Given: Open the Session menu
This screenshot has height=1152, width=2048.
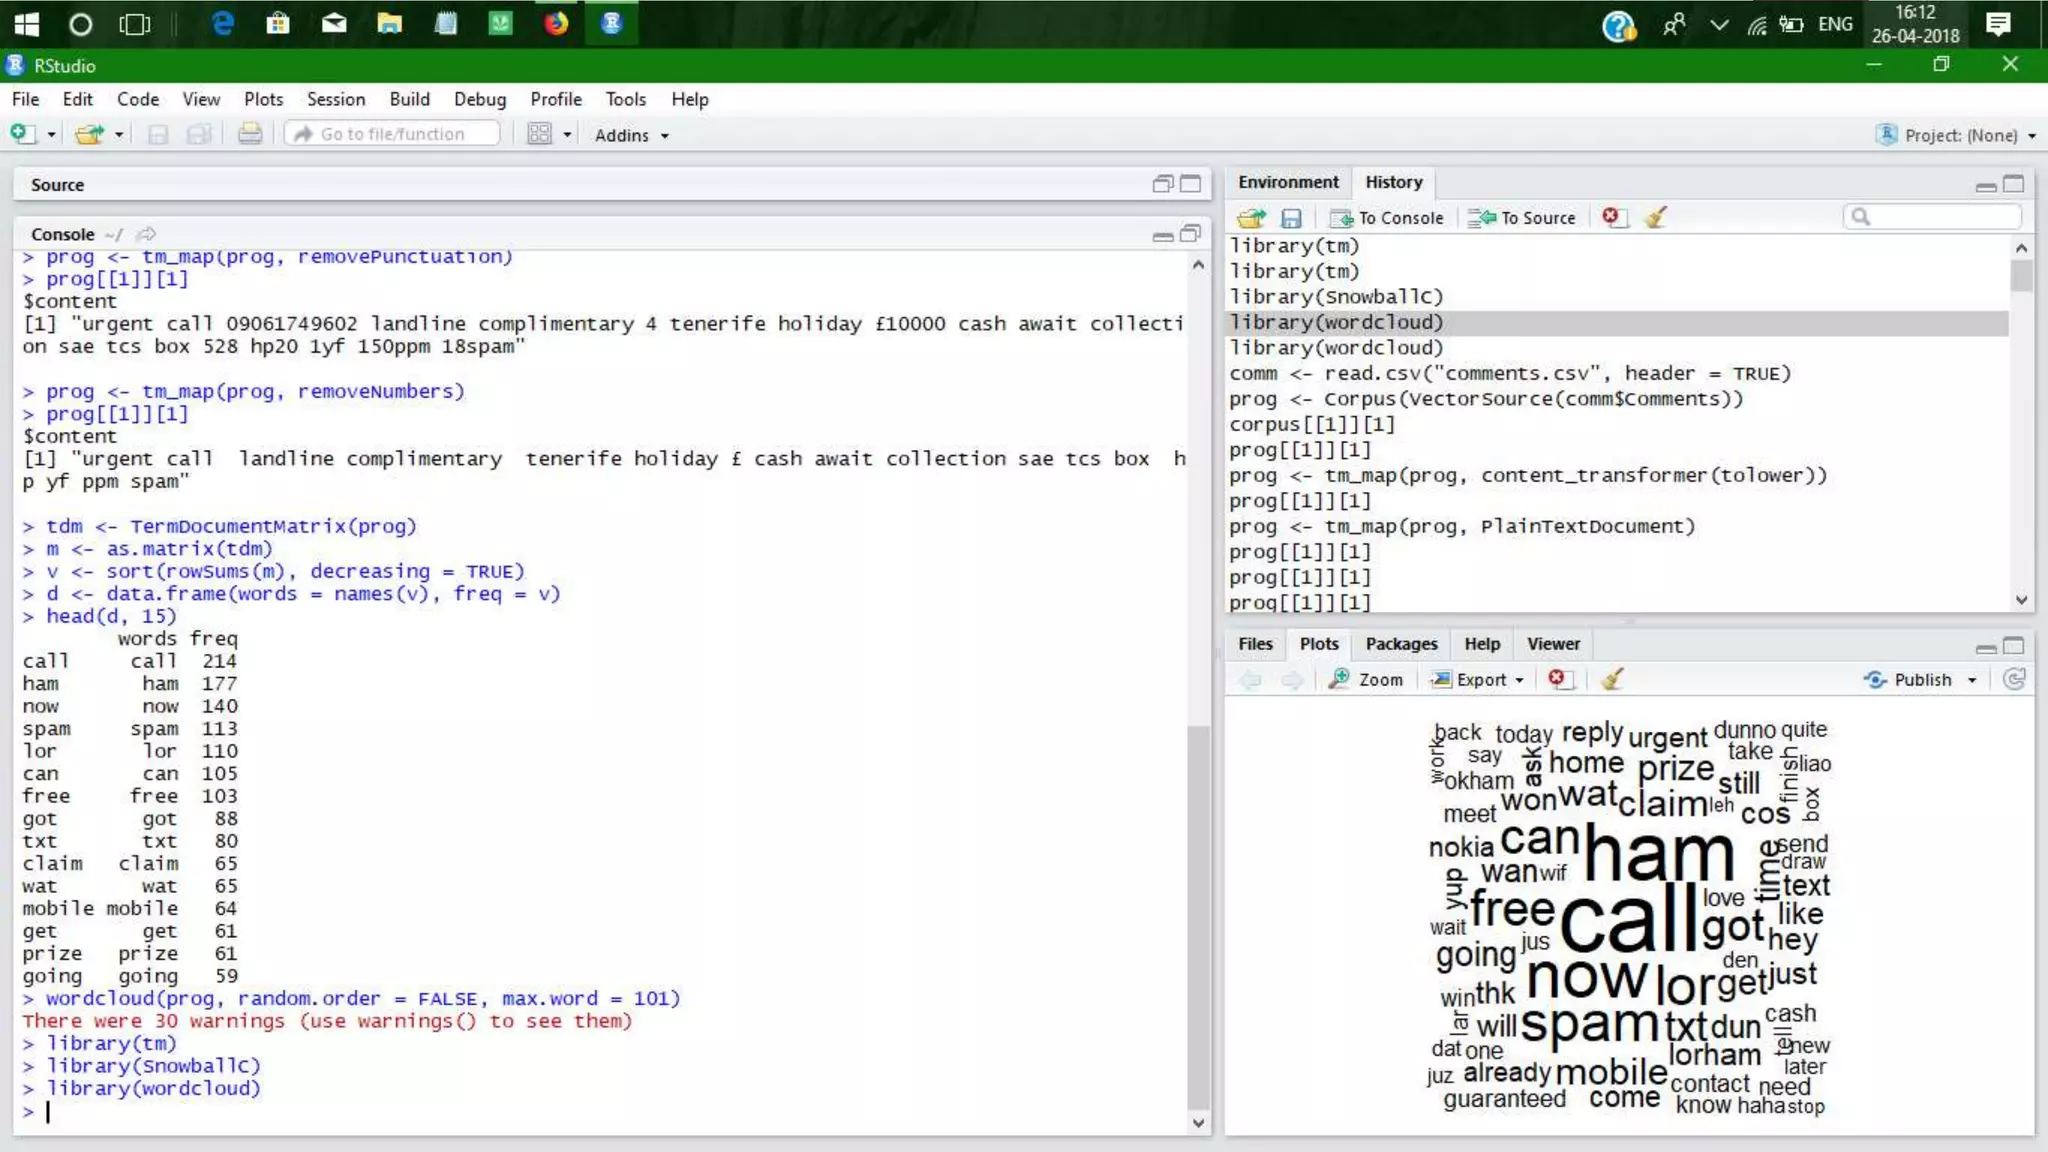Looking at the screenshot, I should pos(335,99).
